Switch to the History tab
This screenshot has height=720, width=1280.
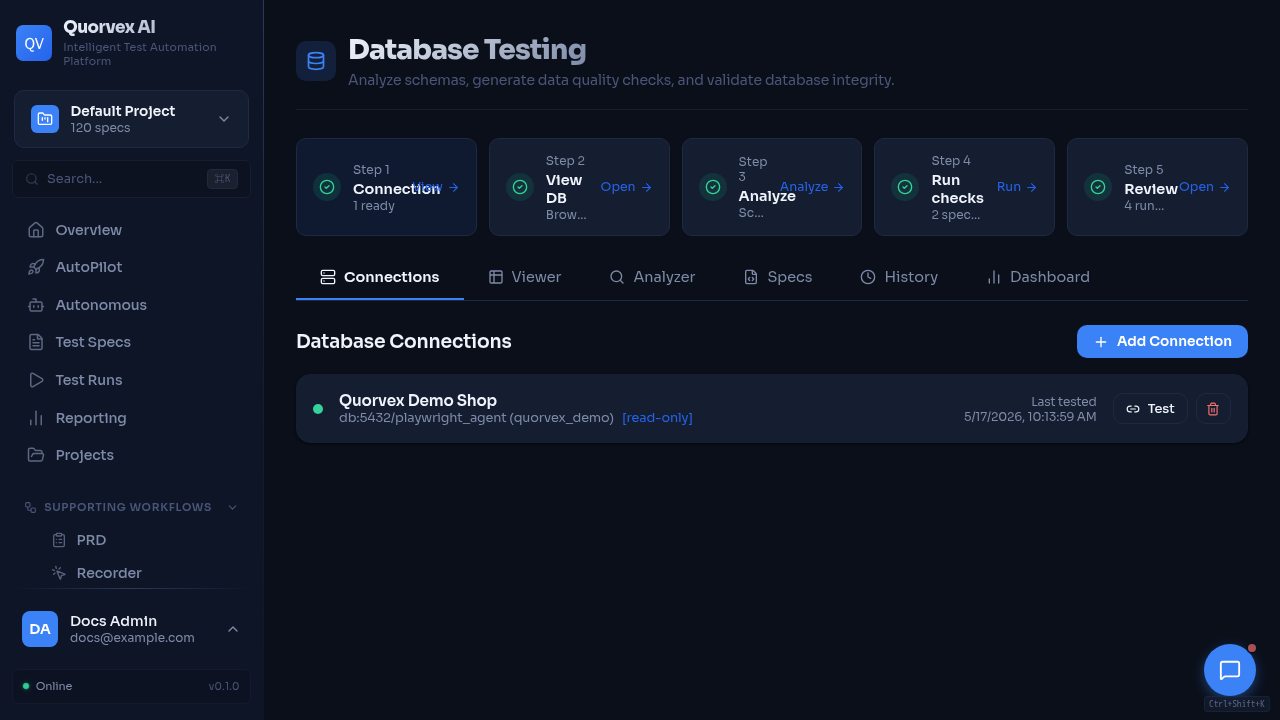[x=899, y=277]
